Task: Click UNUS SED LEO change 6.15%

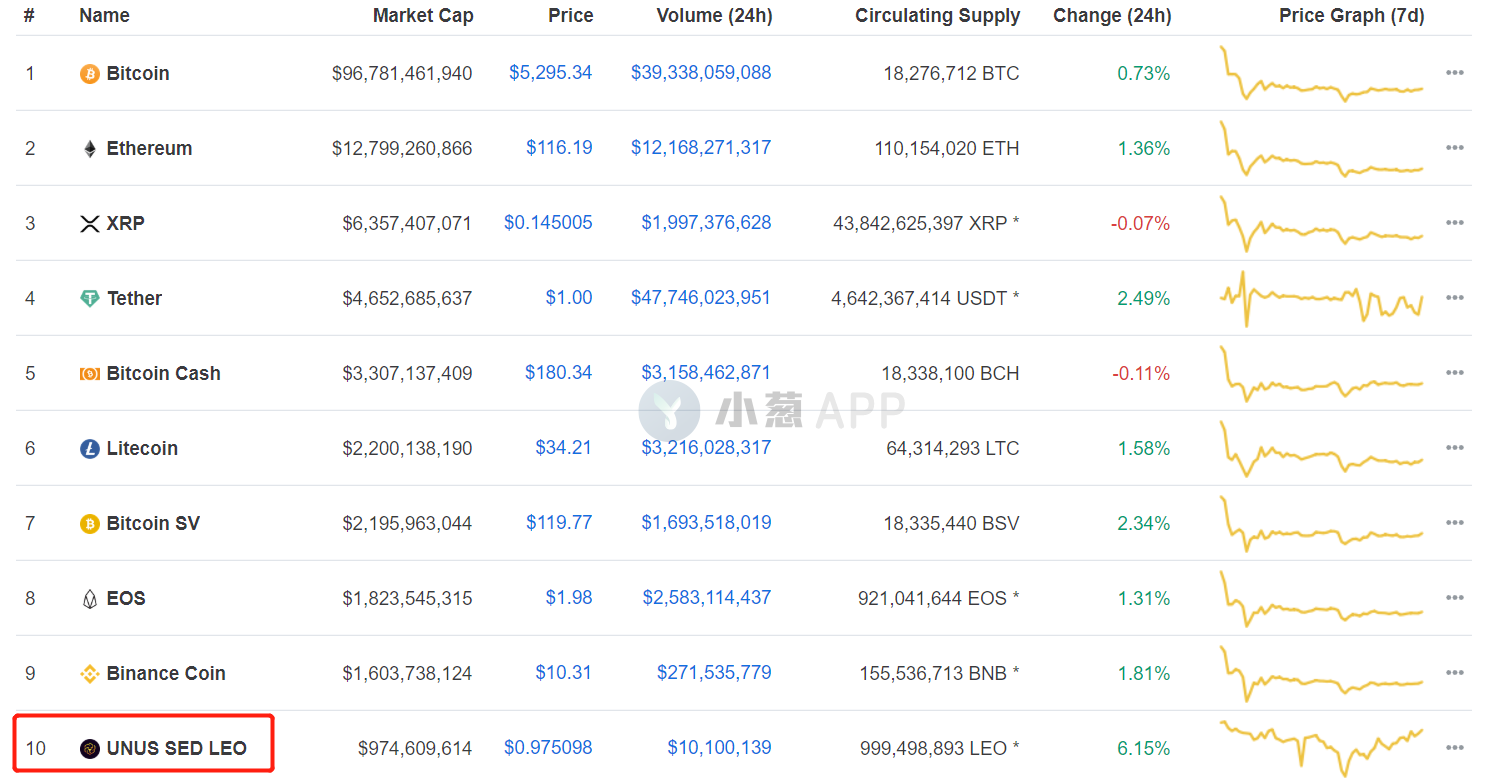Action: tap(1144, 749)
